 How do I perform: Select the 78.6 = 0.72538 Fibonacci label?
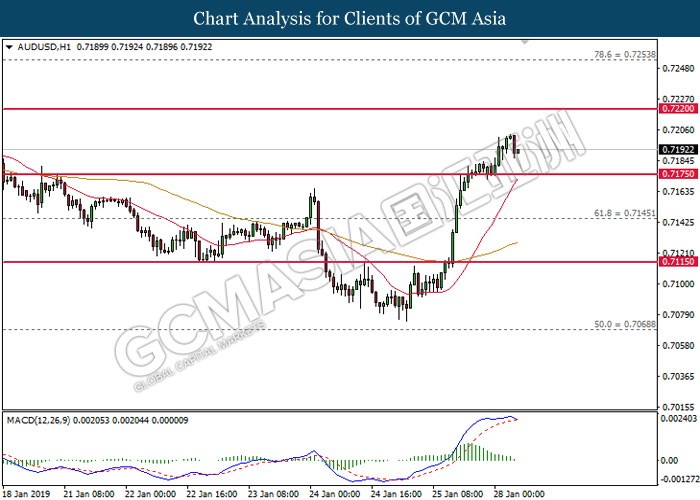click(625, 55)
